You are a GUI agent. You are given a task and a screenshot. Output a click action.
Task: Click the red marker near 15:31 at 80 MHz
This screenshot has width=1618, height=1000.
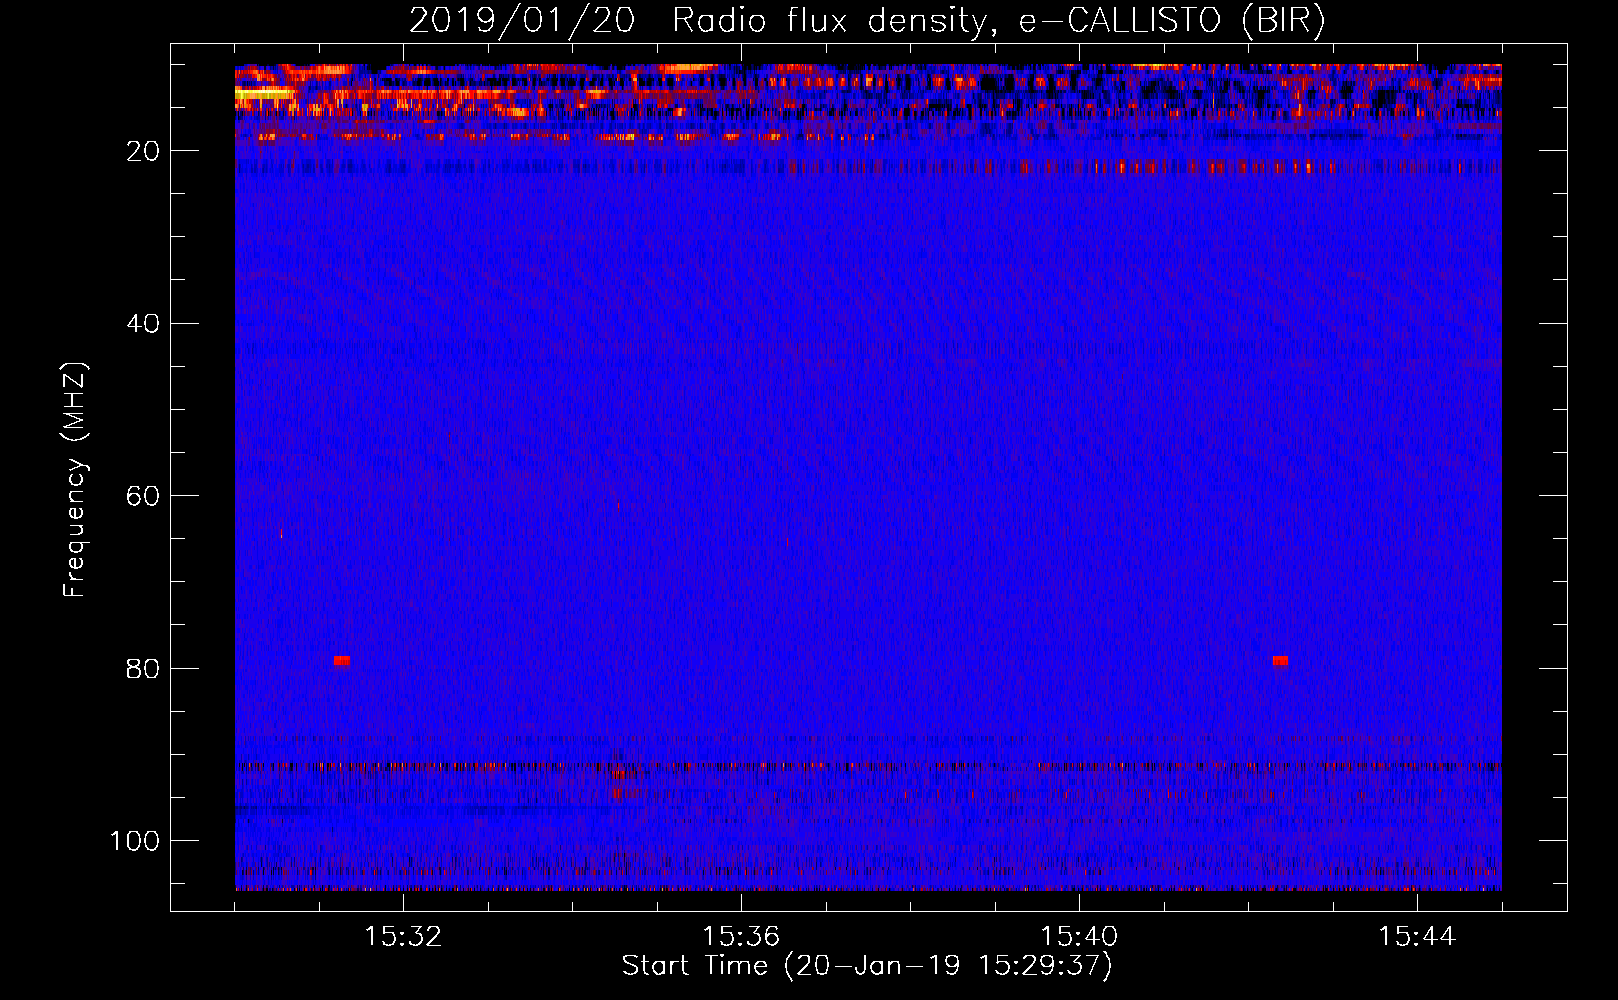342,661
